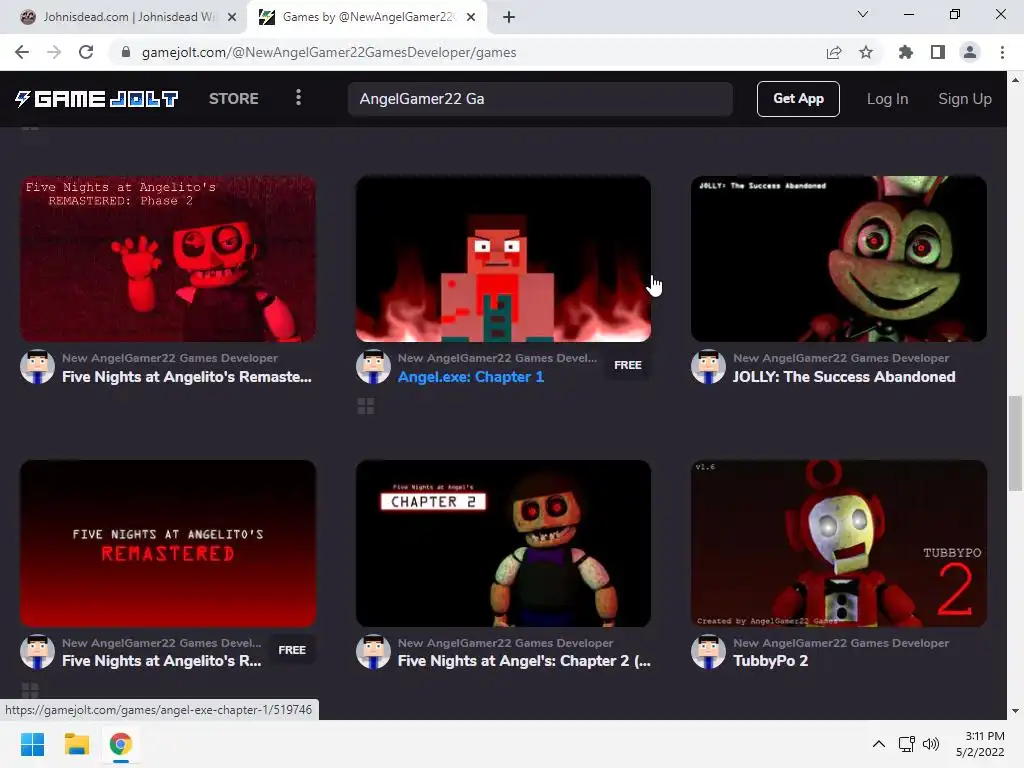Screen dimensions: 1024x768
Task: Click the scrollbar down arrow
Action: pyautogui.click(x=1015, y=711)
